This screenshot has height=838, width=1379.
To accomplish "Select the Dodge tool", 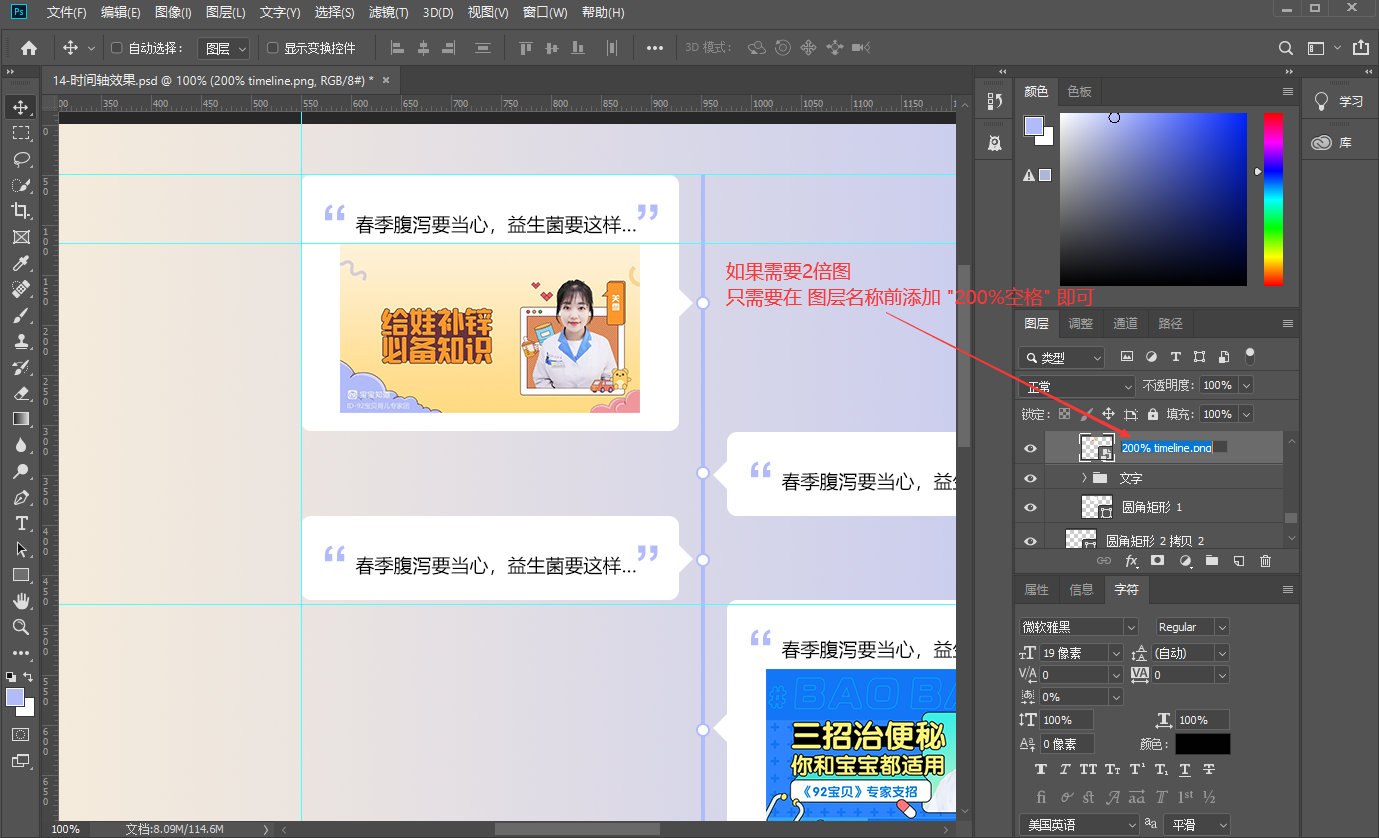I will (20, 471).
